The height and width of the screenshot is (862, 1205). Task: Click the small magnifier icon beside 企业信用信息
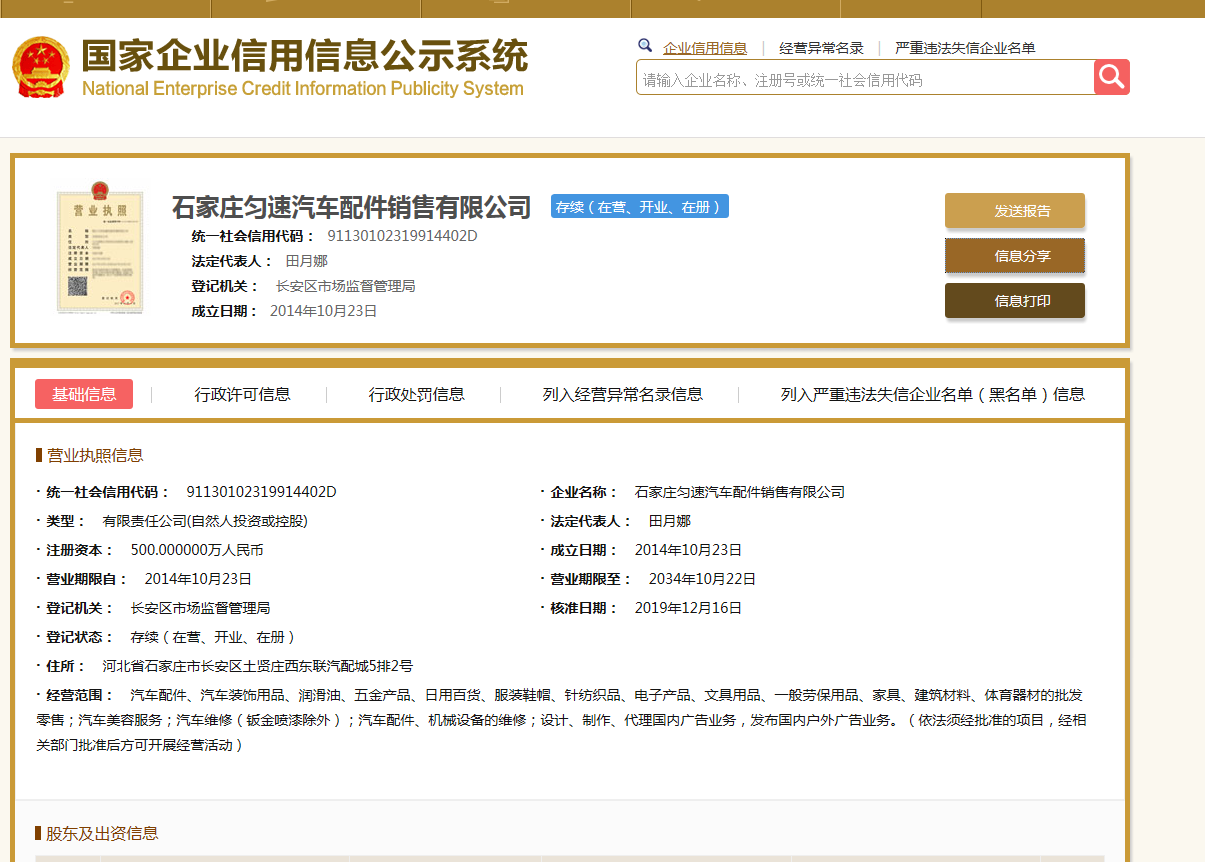(645, 46)
